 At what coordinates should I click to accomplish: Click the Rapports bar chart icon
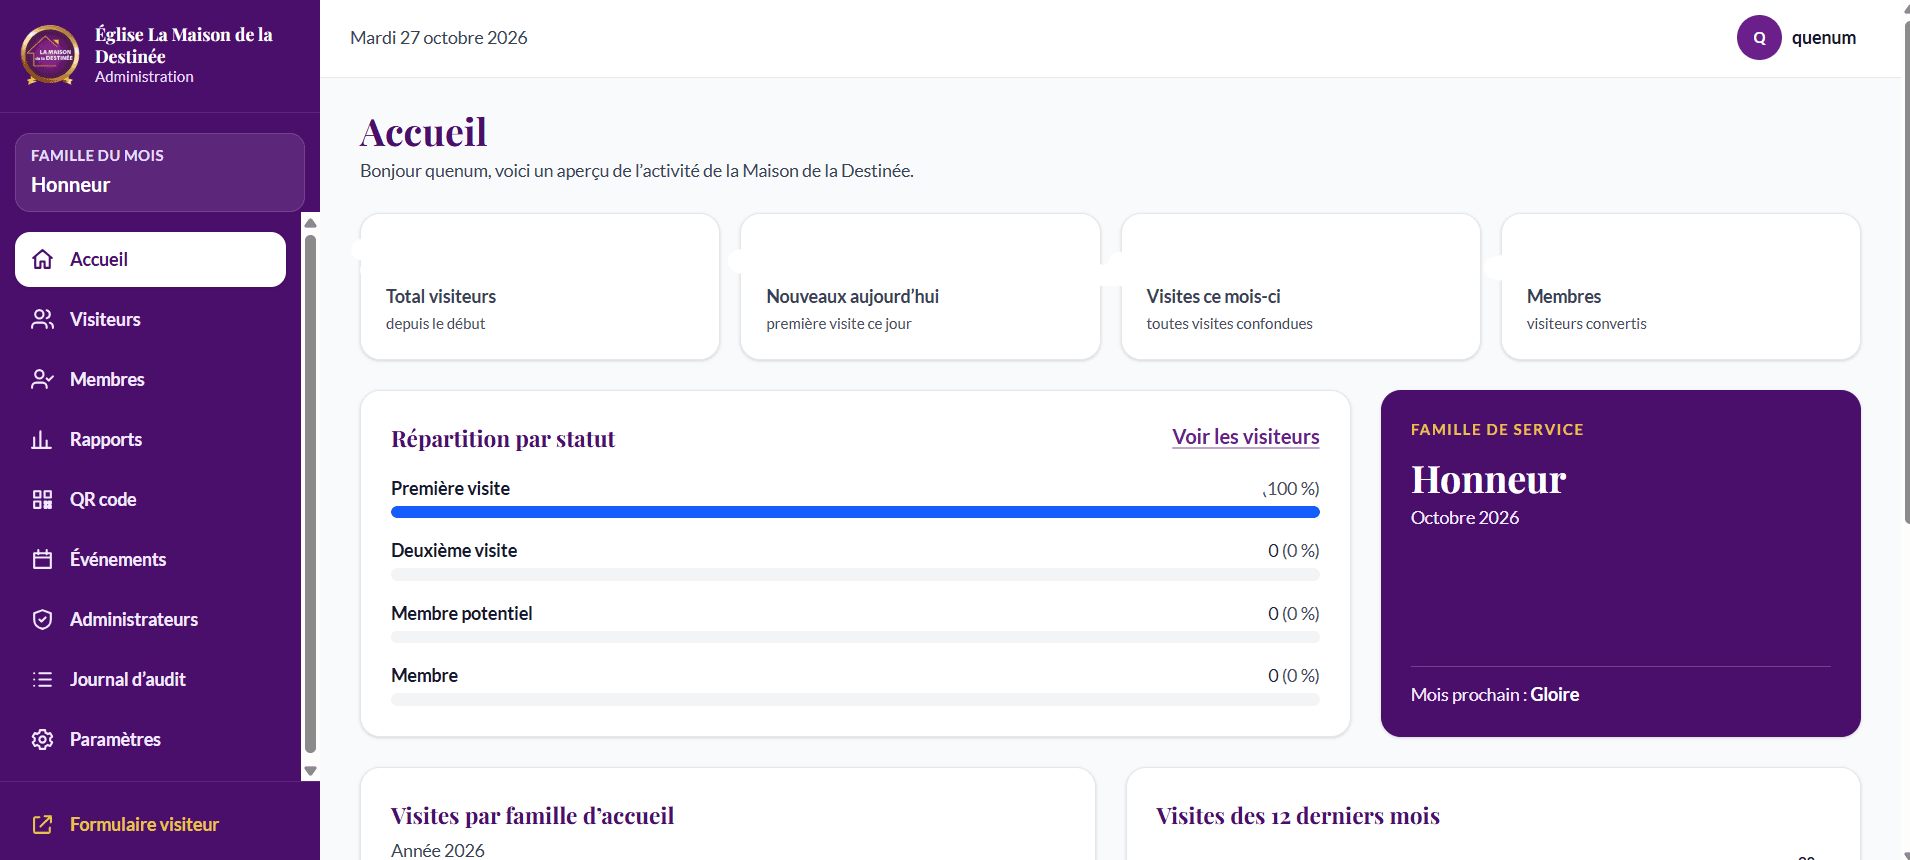coord(42,440)
